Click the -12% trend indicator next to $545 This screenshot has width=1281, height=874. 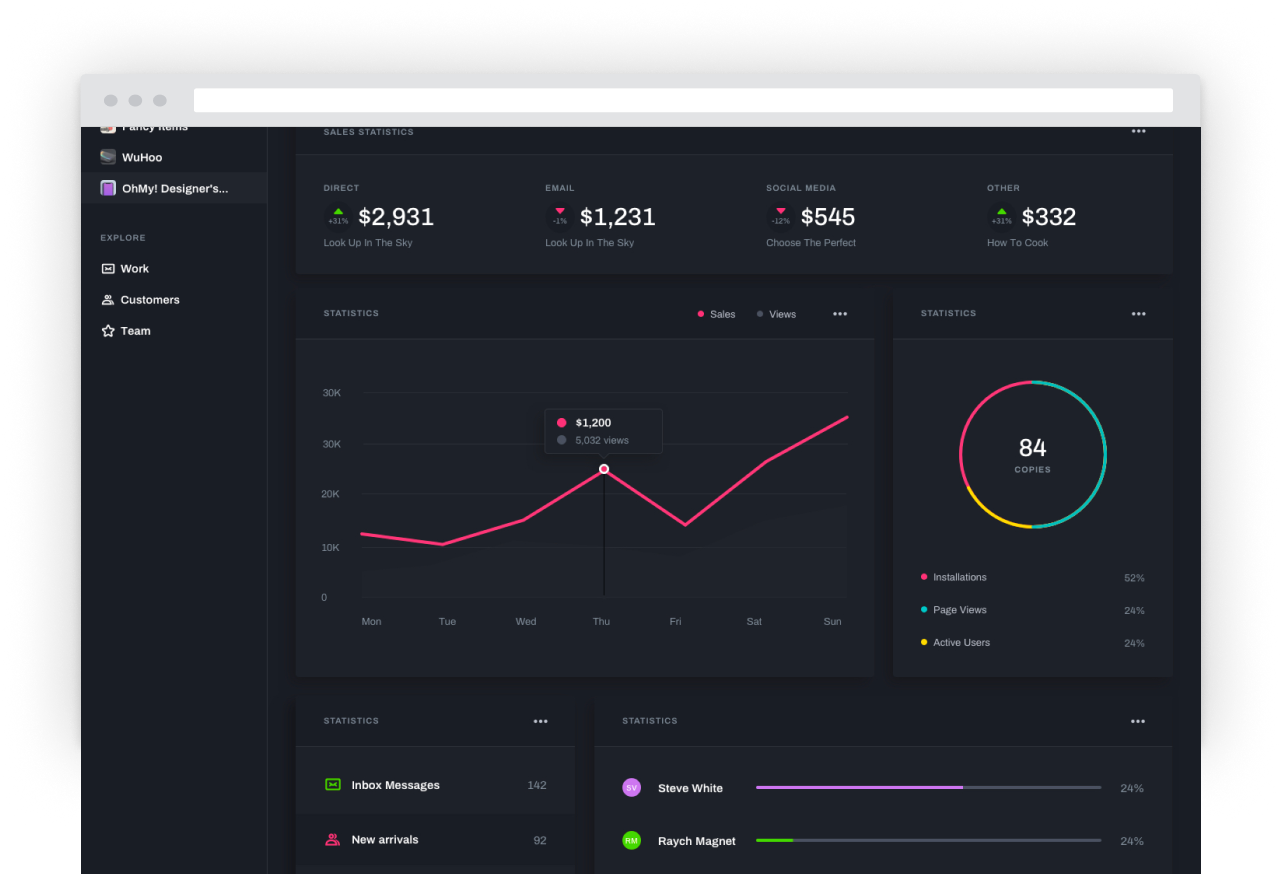(x=781, y=216)
